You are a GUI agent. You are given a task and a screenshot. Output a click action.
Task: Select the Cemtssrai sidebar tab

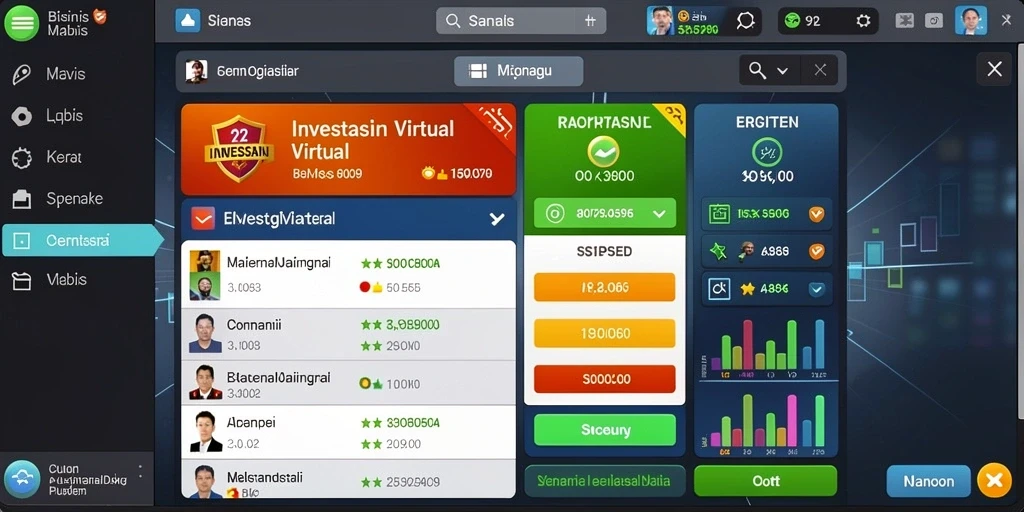point(82,241)
